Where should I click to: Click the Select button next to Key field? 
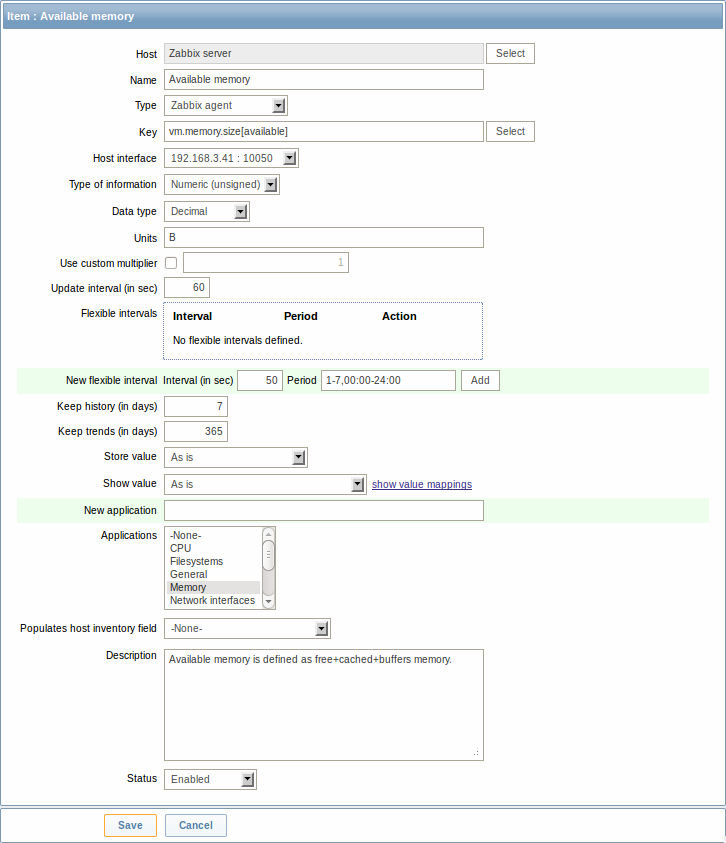510,131
